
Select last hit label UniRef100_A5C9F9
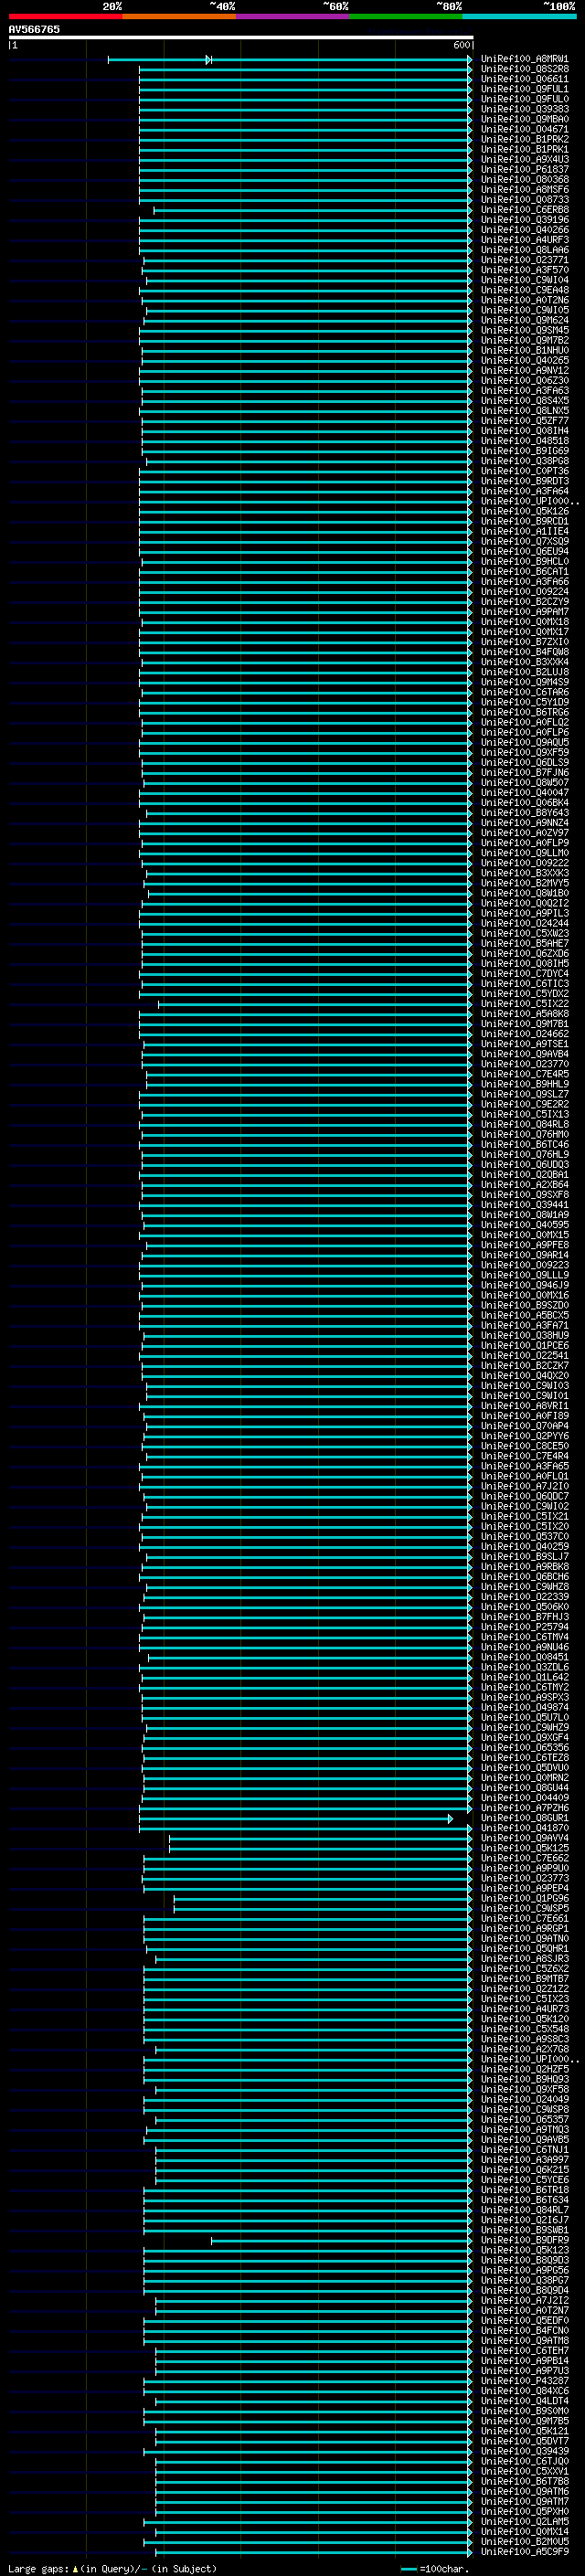524,2552
